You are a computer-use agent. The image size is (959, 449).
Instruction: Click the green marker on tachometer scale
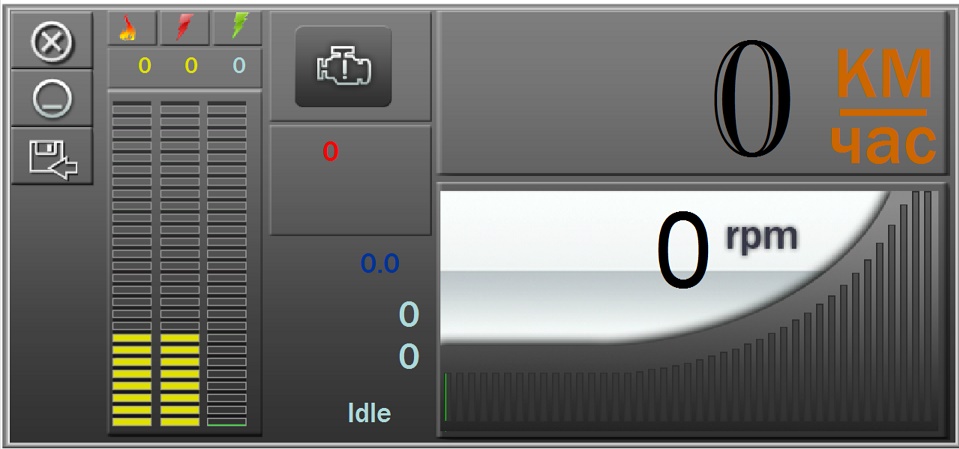point(446,398)
